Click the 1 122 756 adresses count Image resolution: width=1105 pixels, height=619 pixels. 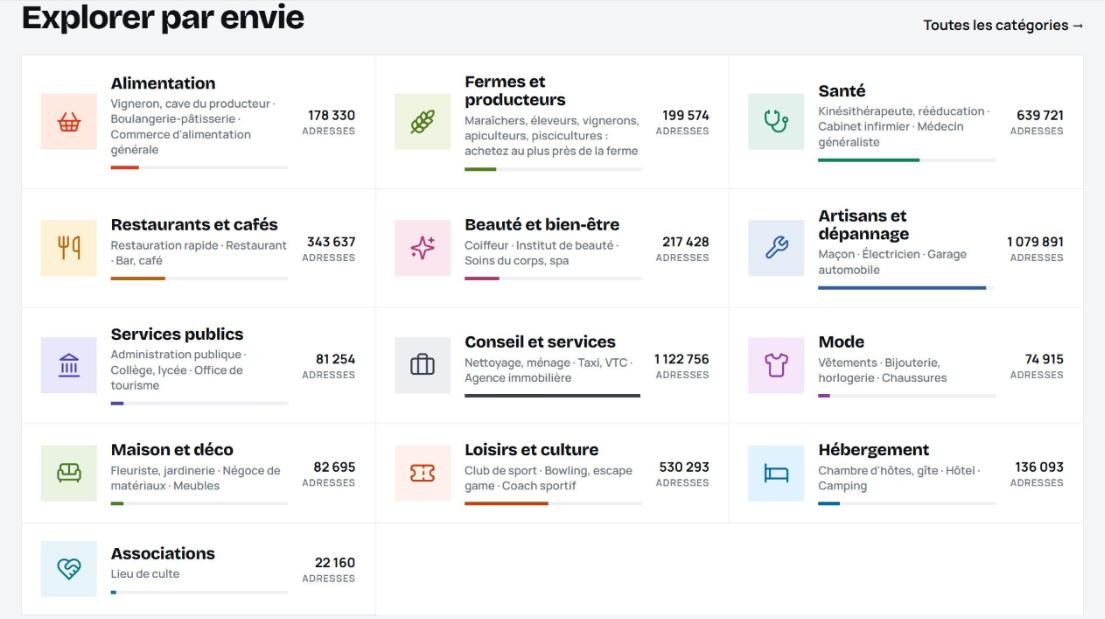click(x=681, y=366)
